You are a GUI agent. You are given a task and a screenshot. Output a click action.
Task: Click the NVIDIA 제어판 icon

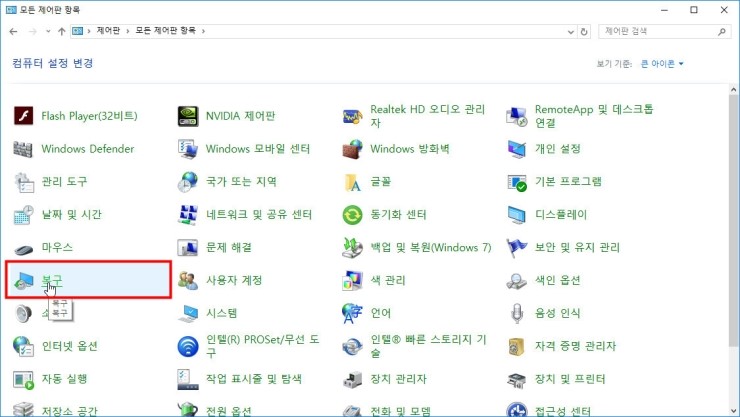188,116
